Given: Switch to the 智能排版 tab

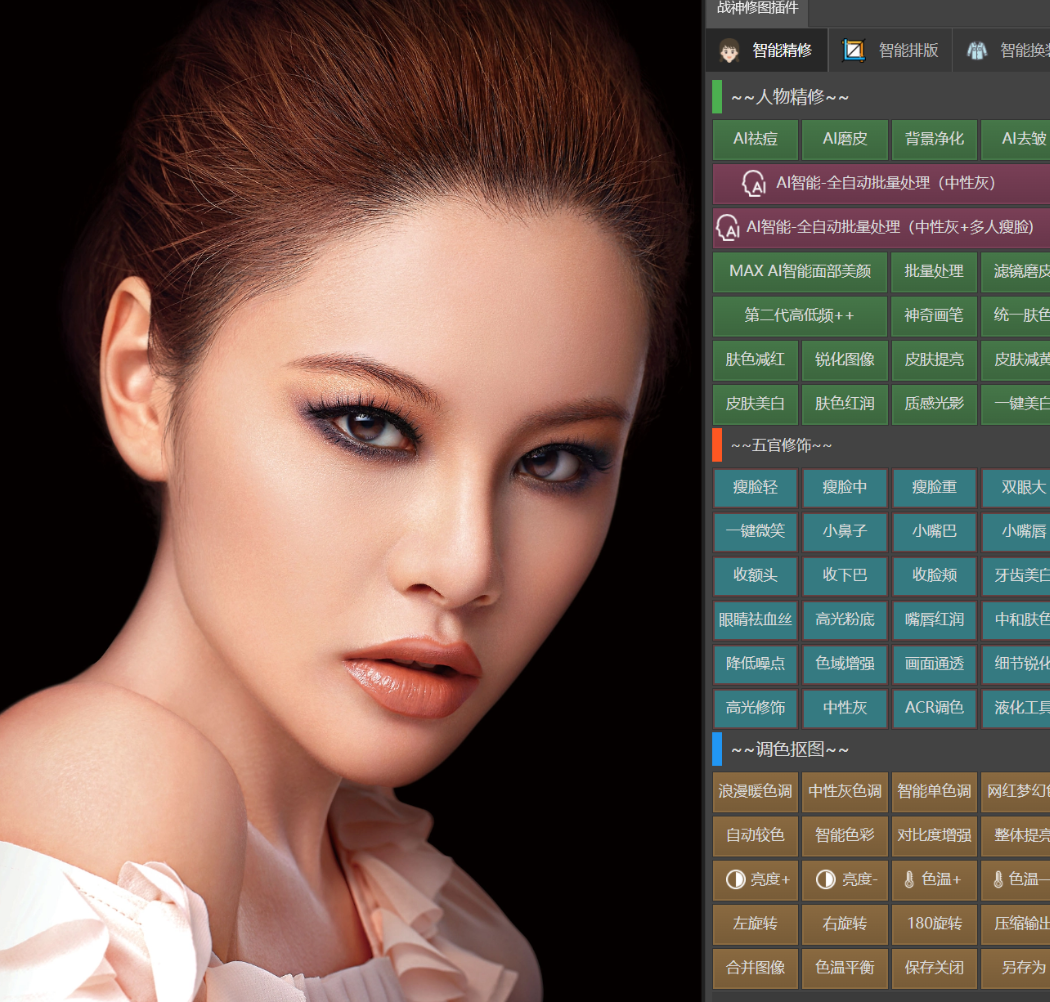Looking at the screenshot, I should (x=892, y=50).
